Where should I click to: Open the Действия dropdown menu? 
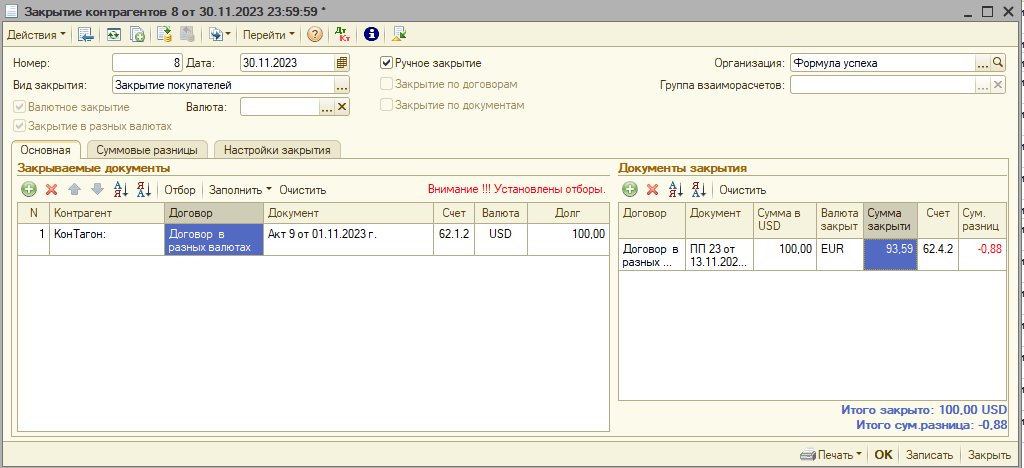(37, 34)
